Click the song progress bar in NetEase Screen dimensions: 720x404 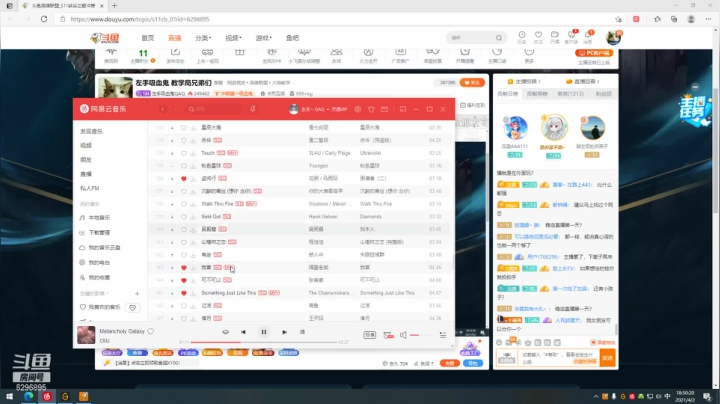click(264, 342)
